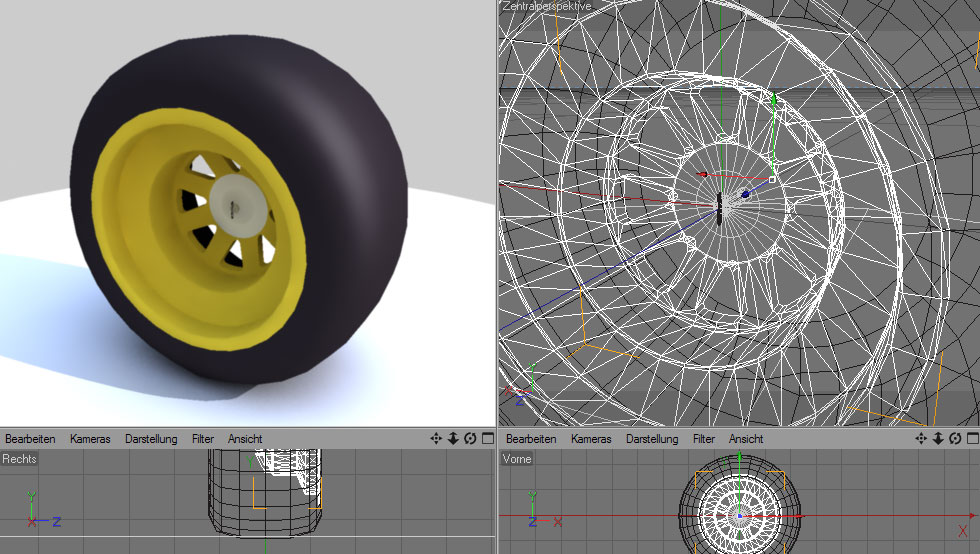This screenshot has width=980, height=554.
Task: Click the zoom arrow icon in the Vorne viewport header
Action: pos(939,439)
